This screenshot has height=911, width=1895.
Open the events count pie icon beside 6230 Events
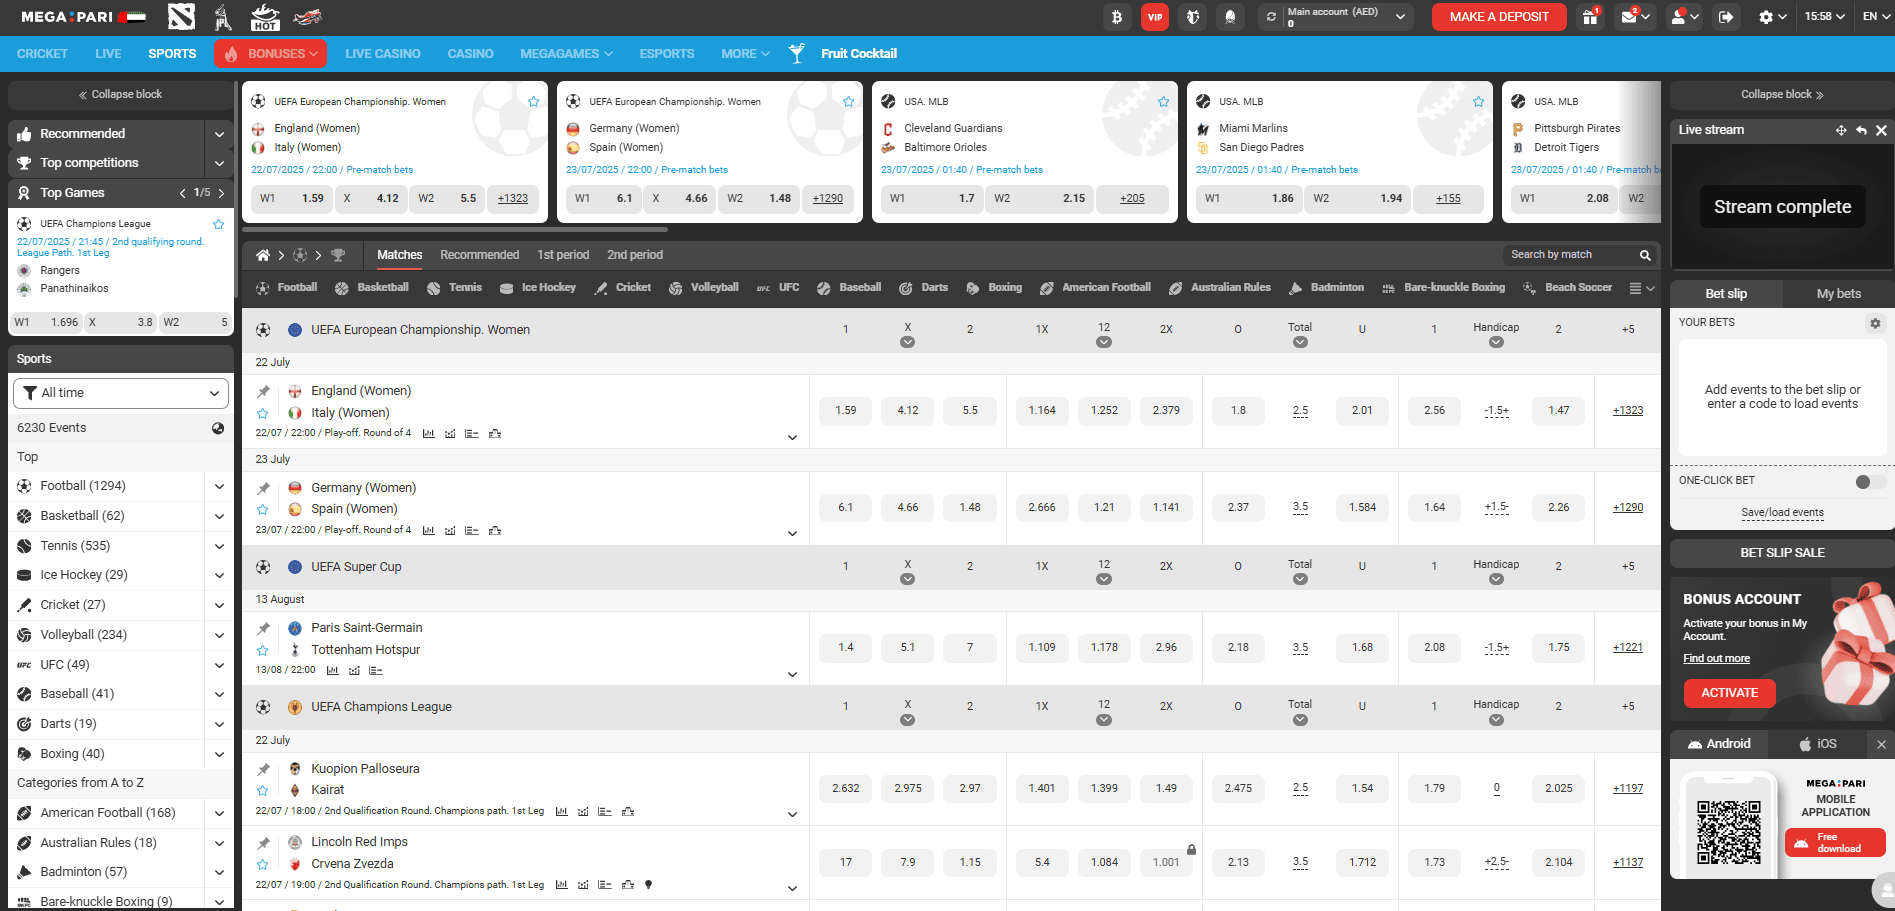coord(218,428)
